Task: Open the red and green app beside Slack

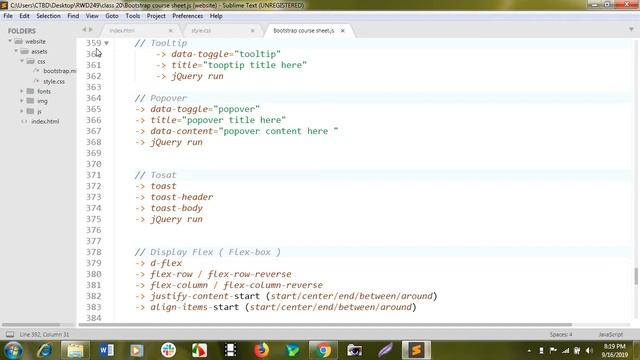Action: pos(199,350)
